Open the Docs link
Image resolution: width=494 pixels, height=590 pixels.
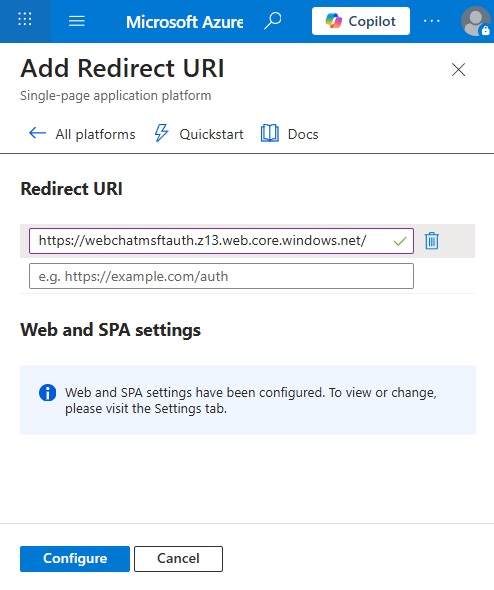tap(289, 134)
